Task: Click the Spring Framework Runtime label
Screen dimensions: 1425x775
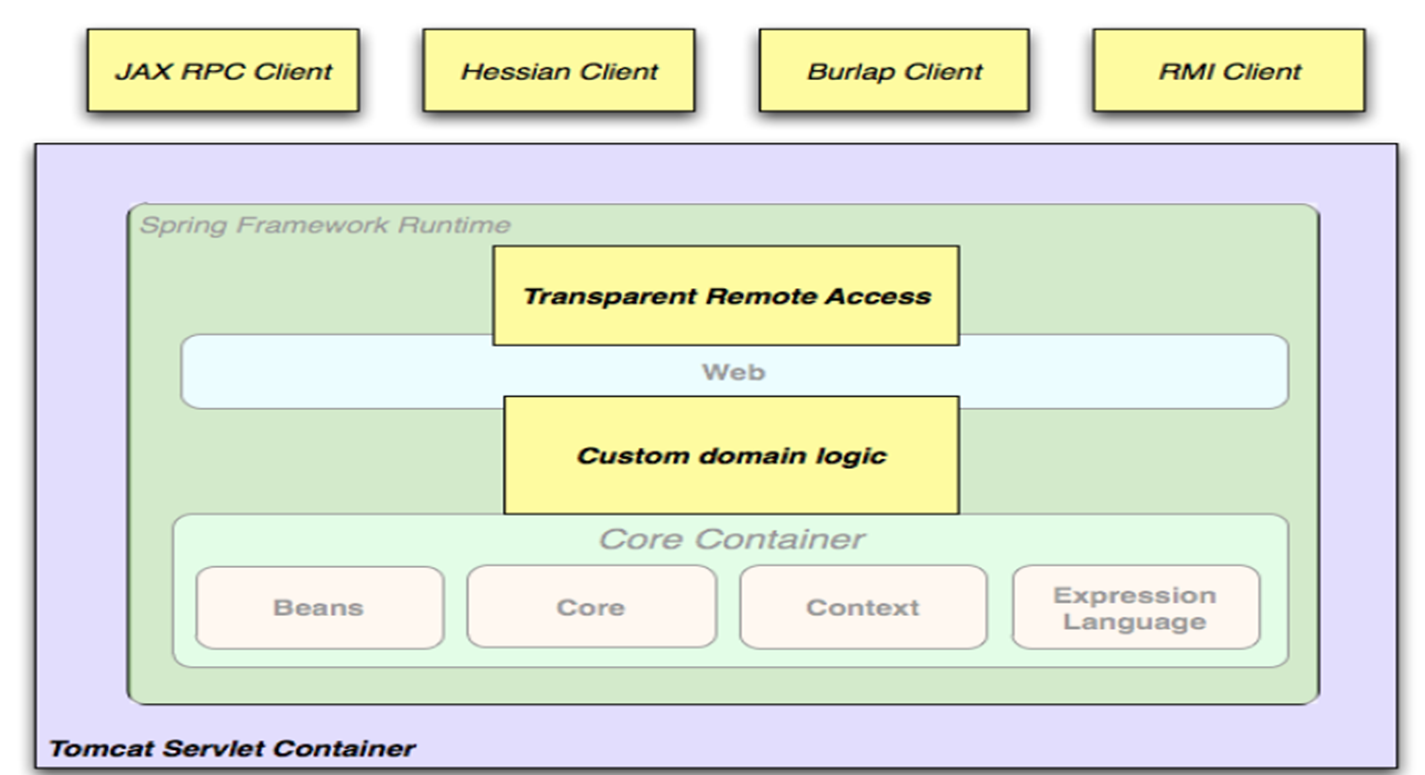Action: pyautogui.click(x=325, y=224)
